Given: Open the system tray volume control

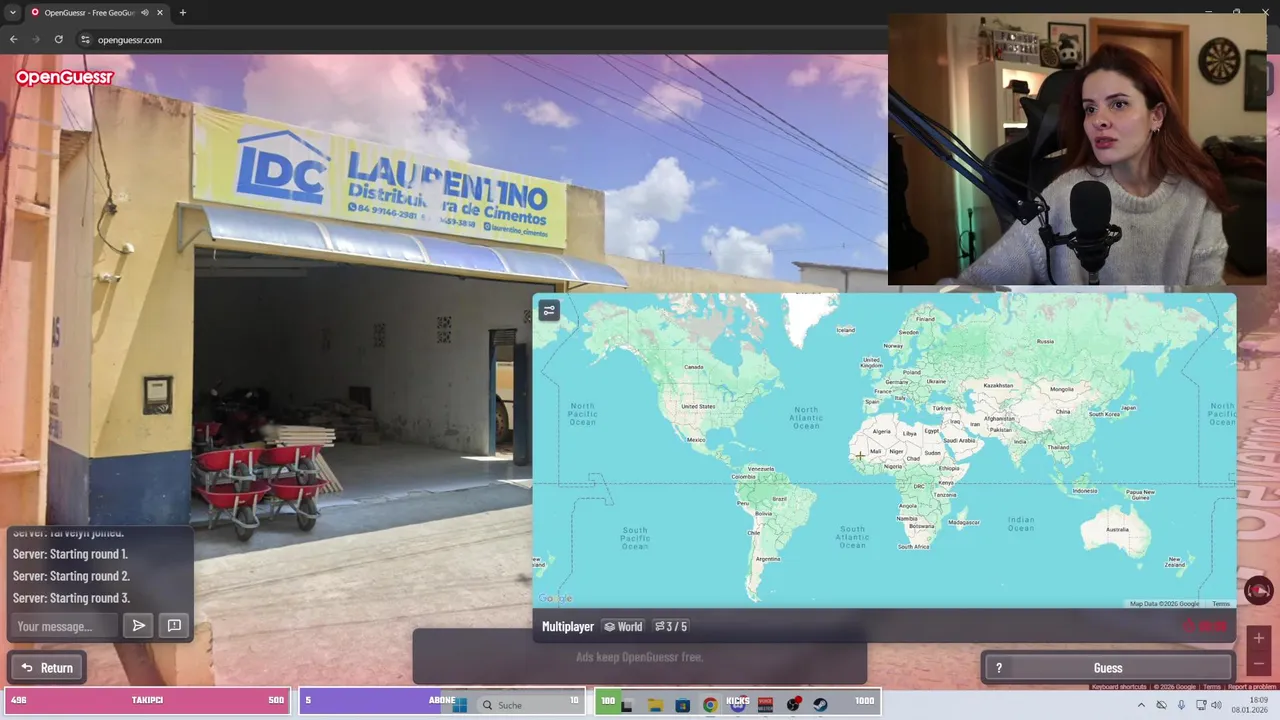Looking at the screenshot, I should [x=1217, y=705].
